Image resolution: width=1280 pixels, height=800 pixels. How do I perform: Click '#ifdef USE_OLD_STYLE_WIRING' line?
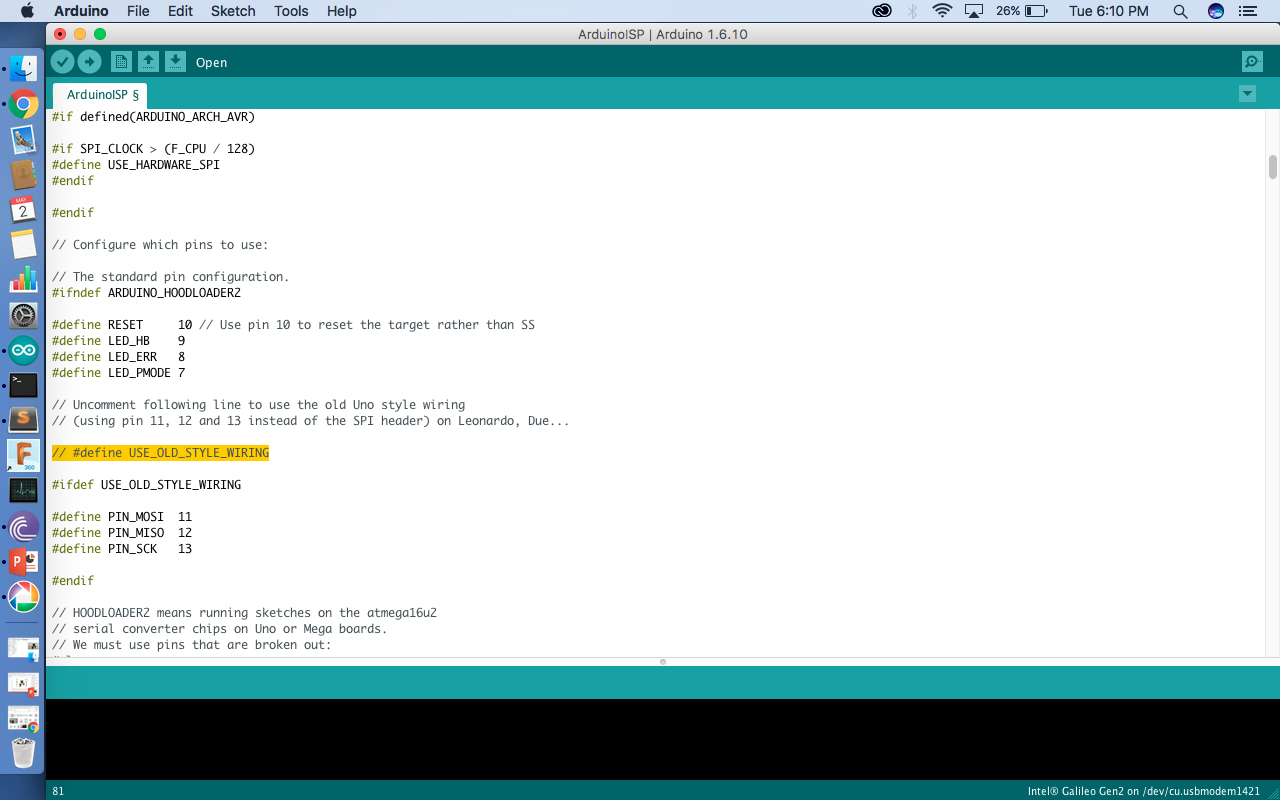(x=146, y=485)
